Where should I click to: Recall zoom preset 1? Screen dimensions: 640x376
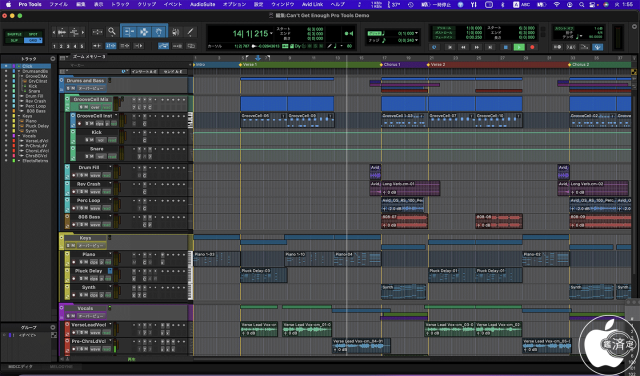coord(54,46)
